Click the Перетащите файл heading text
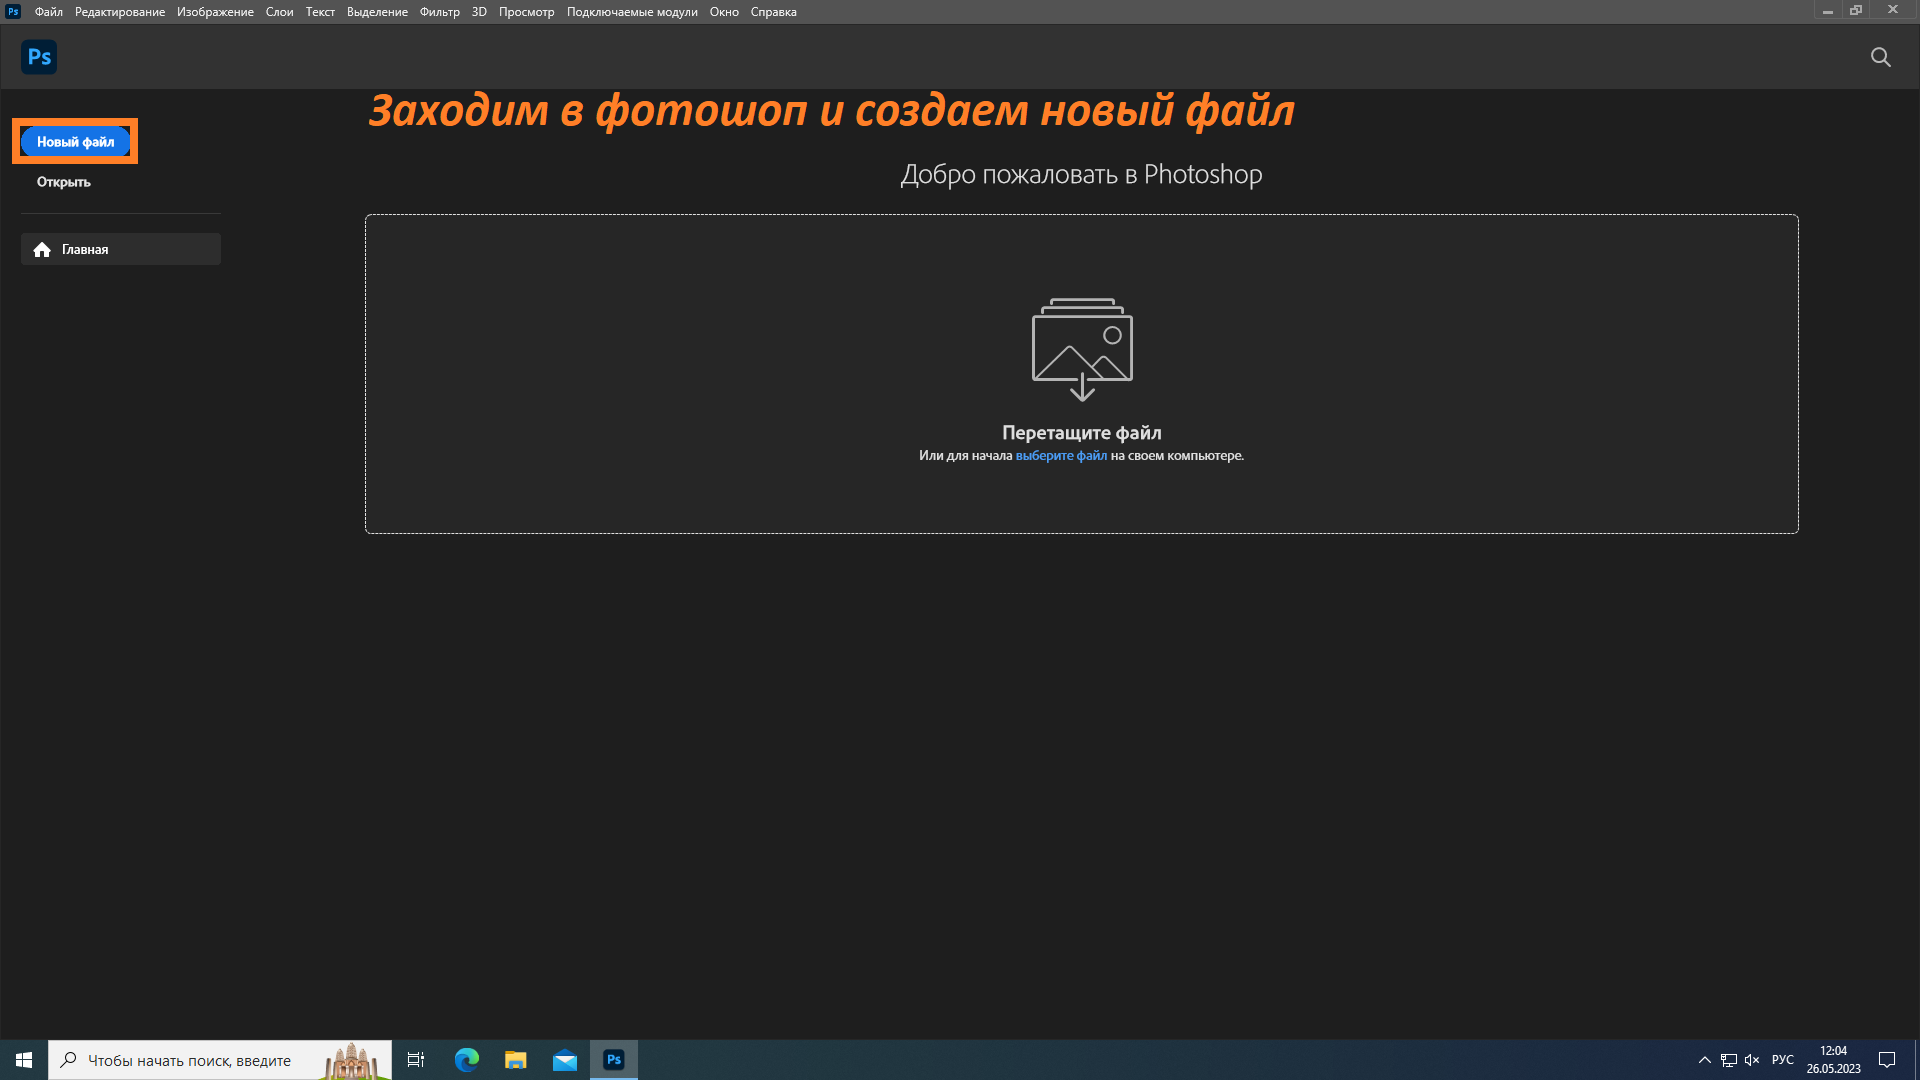 click(x=1082, y=432)
